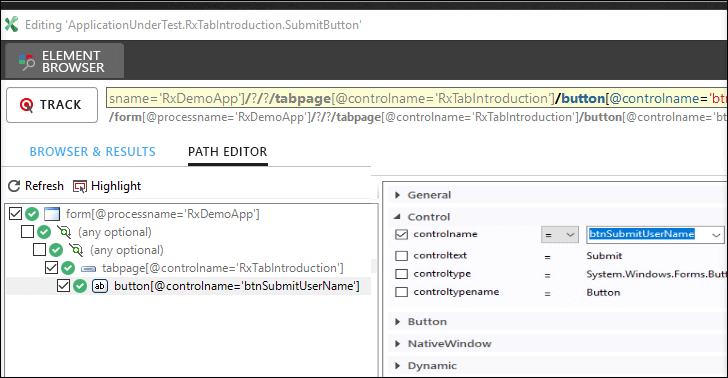This screenshot has height=378, width=728.
Task: Uncheck the tabpage RxTabIntroduction checkbox
Action: (52, 267)
